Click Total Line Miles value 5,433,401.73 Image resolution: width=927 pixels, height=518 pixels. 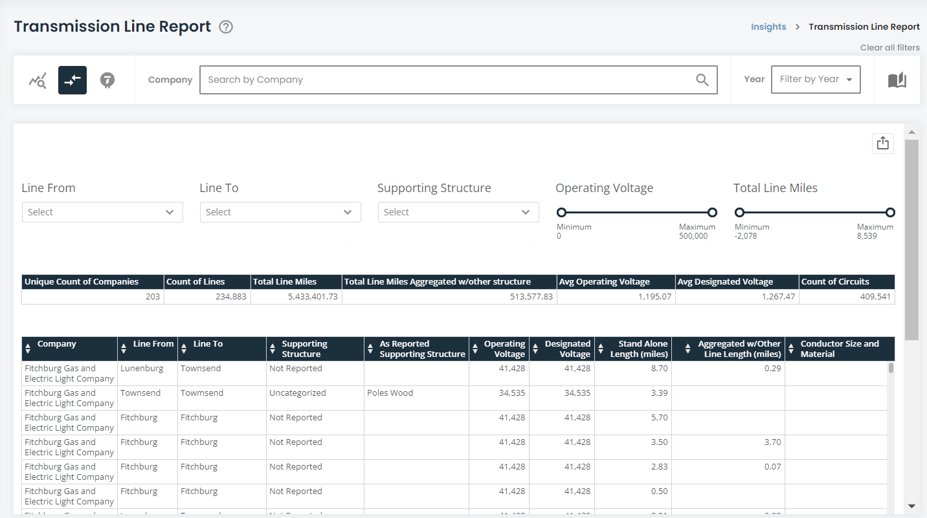(313, 297)
